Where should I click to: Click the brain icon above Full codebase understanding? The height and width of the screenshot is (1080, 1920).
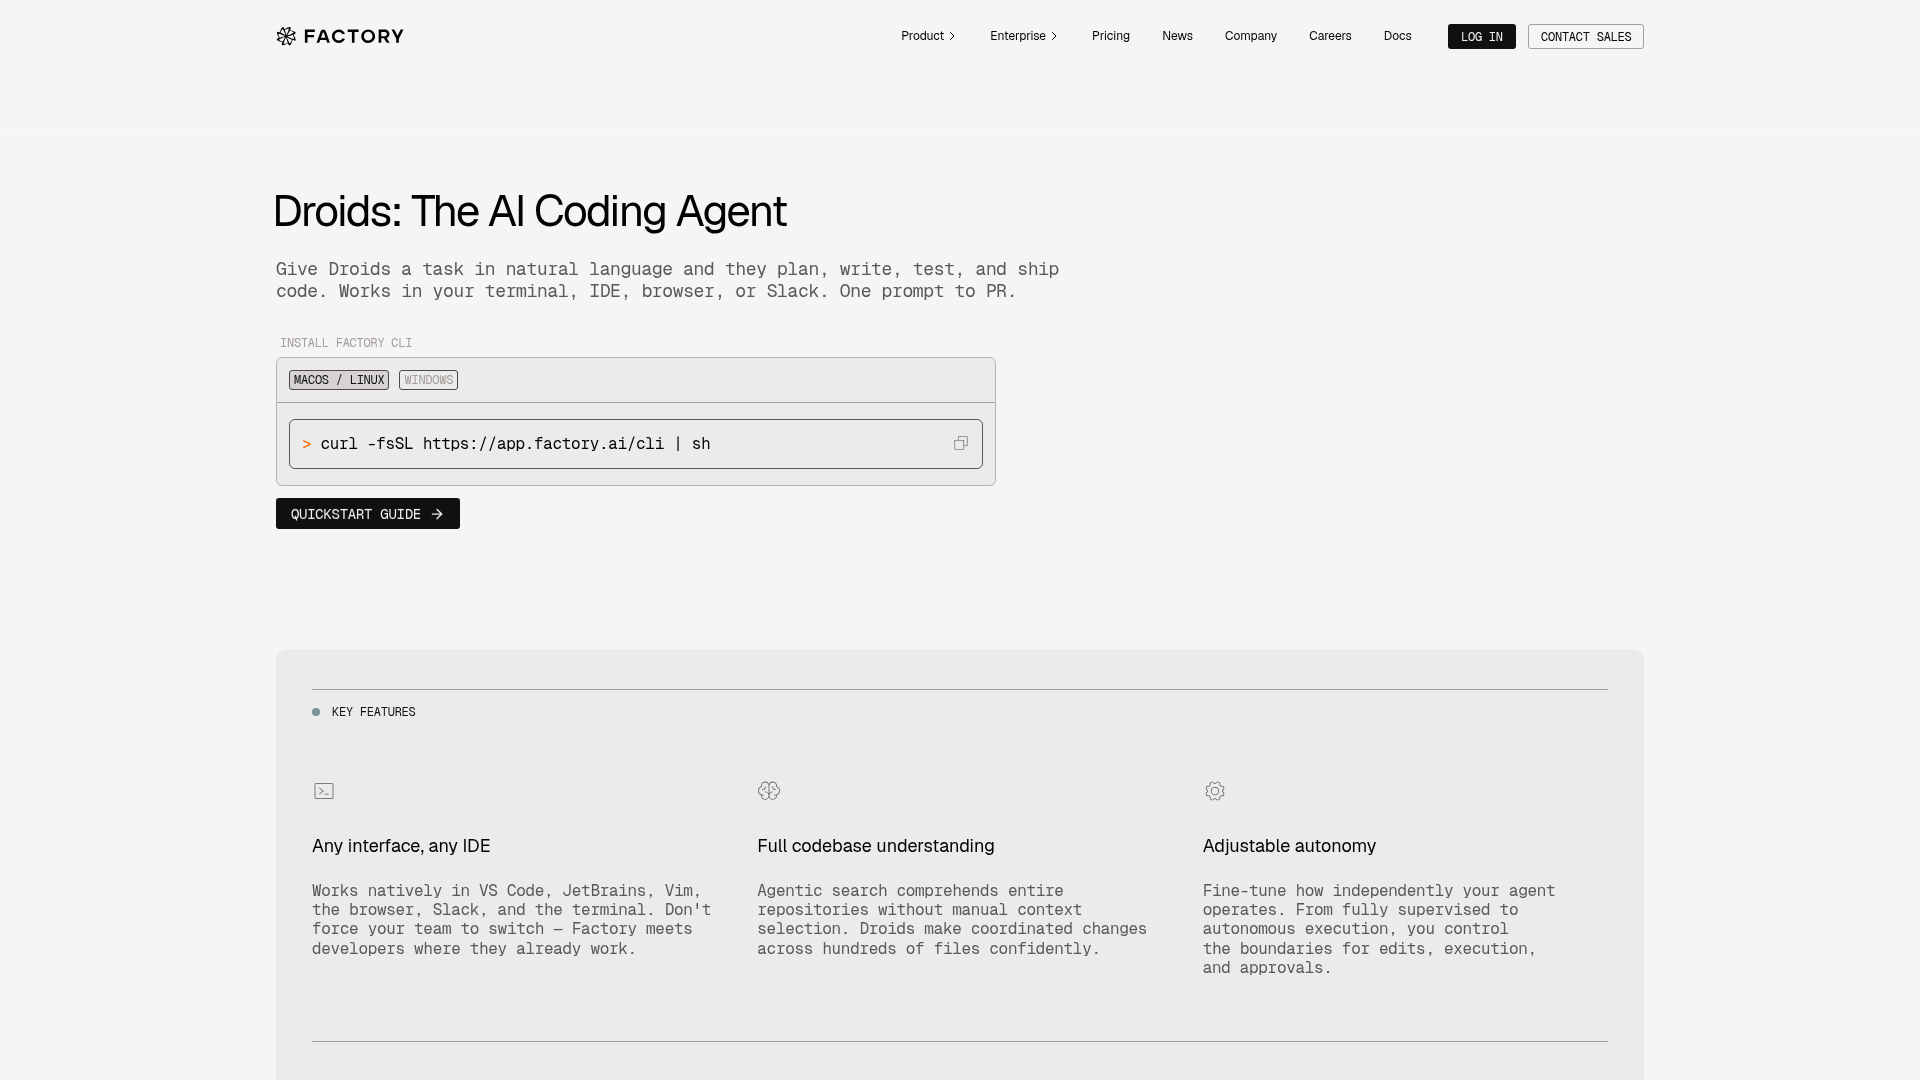point(769,791)
